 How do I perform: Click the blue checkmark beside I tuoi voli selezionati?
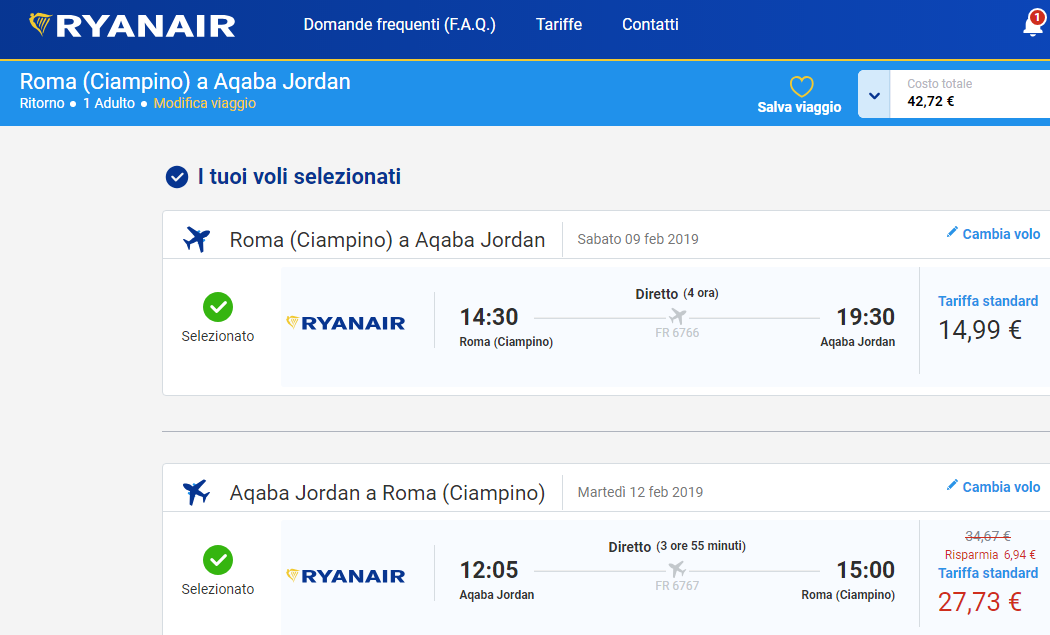point(177,177)
